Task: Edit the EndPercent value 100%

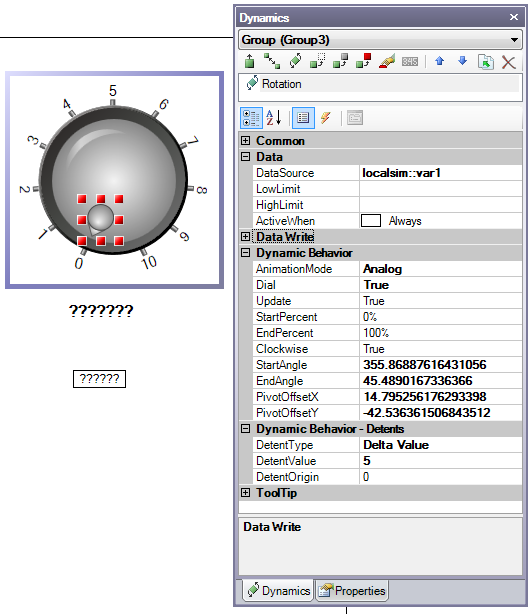Action: point(440,333)
